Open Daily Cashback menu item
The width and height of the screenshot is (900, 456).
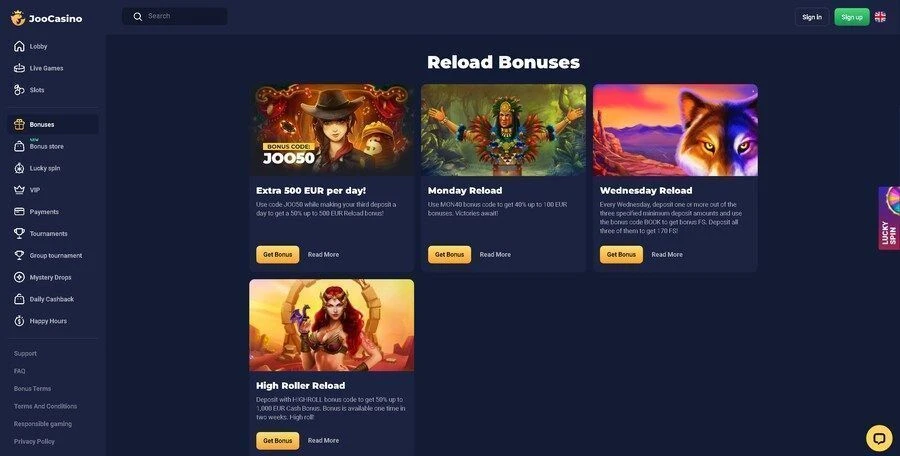click(x=53, y=299)
